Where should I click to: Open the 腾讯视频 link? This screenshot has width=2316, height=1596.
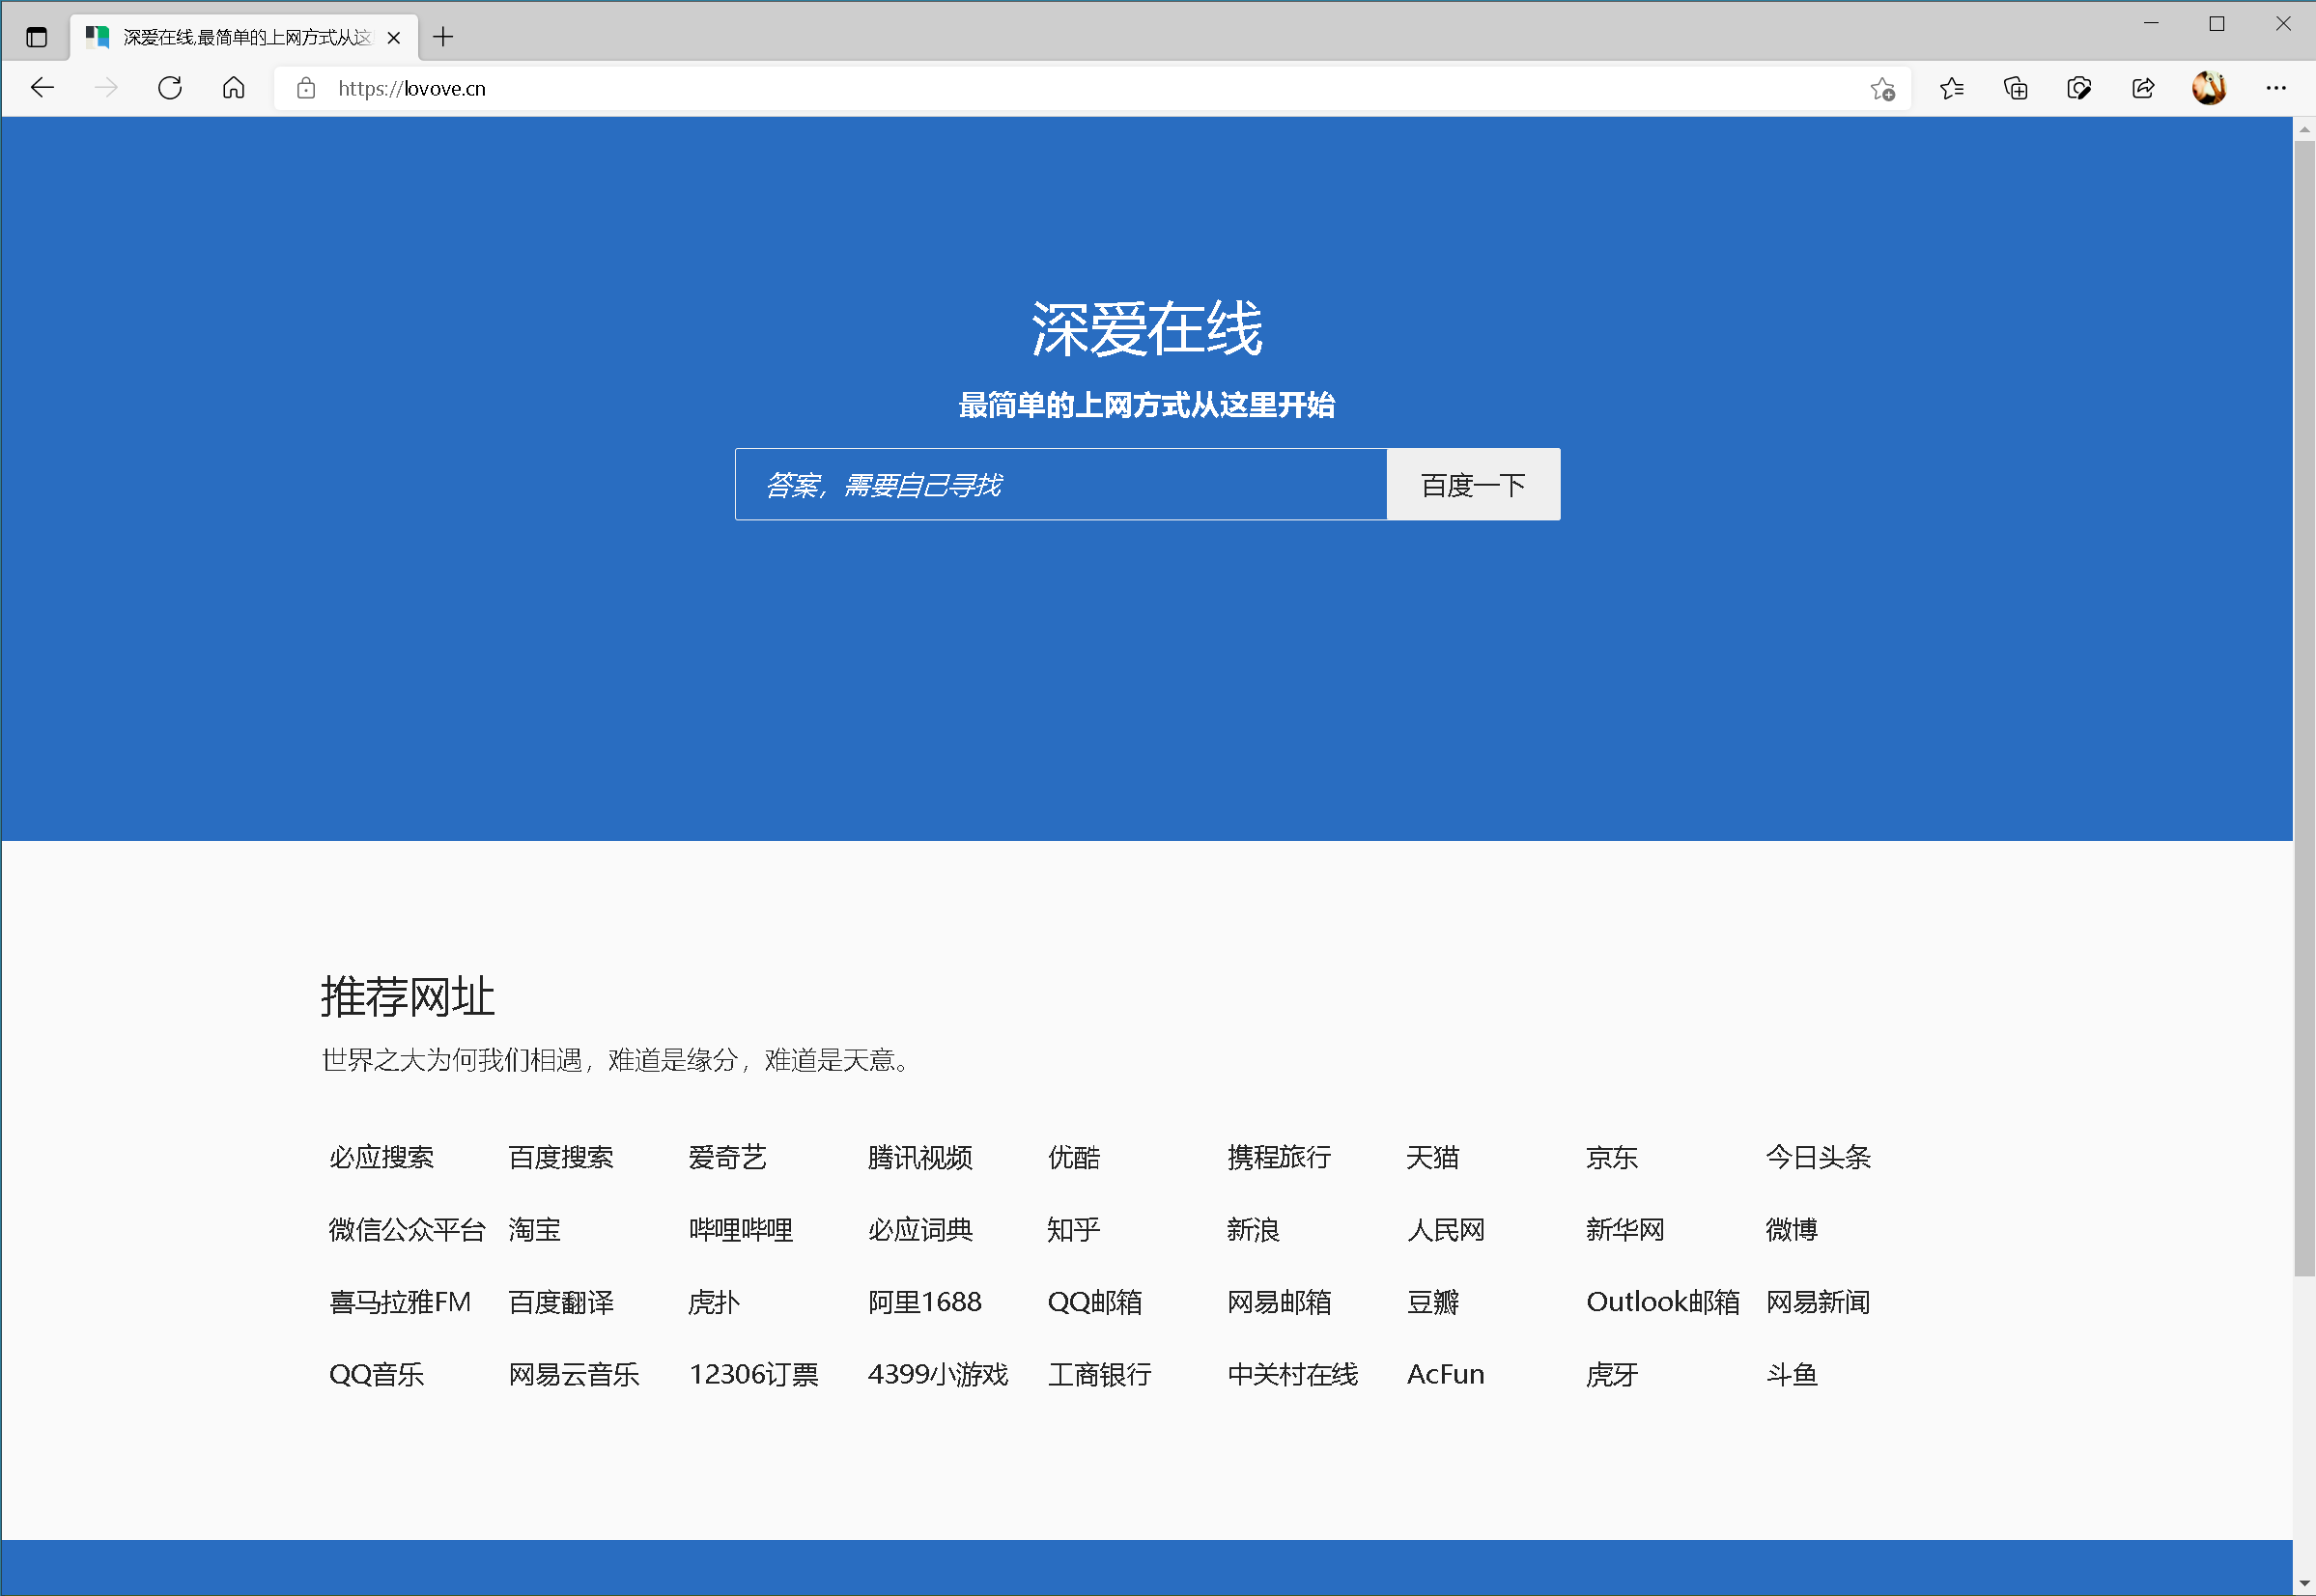click(920, 1157)
